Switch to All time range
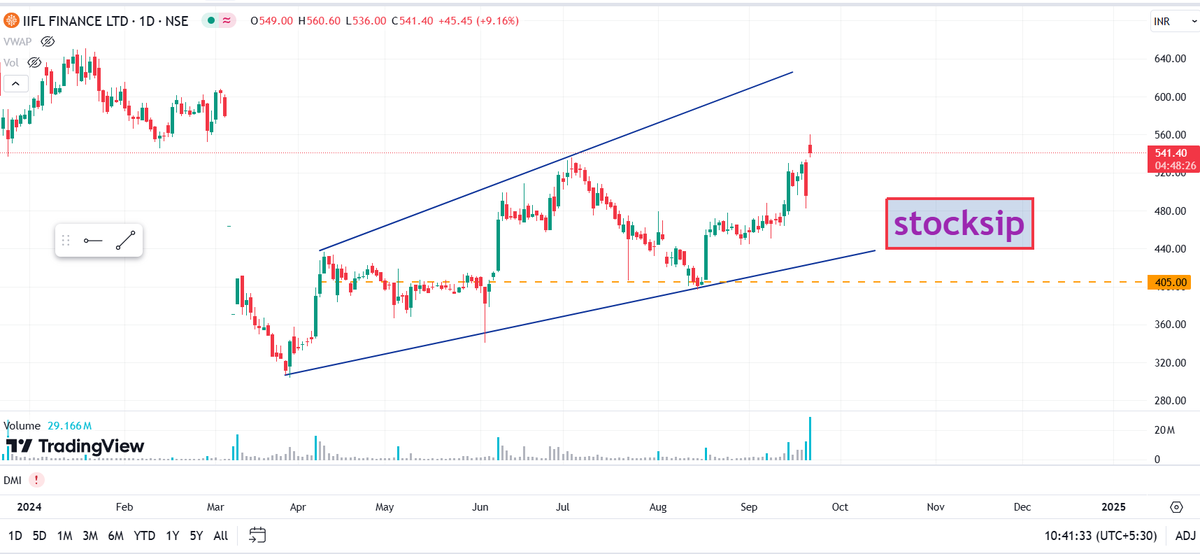1200x554 pixels. 221,535
